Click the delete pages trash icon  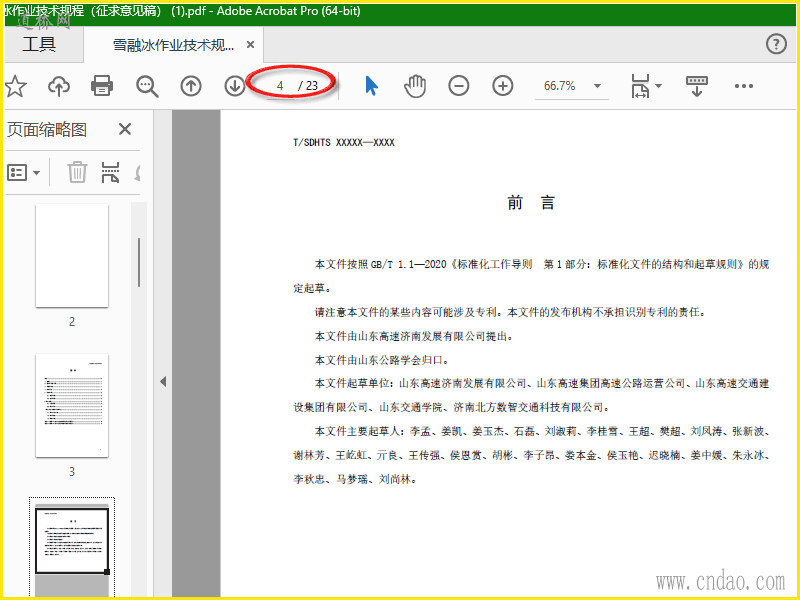coord(77,172)
